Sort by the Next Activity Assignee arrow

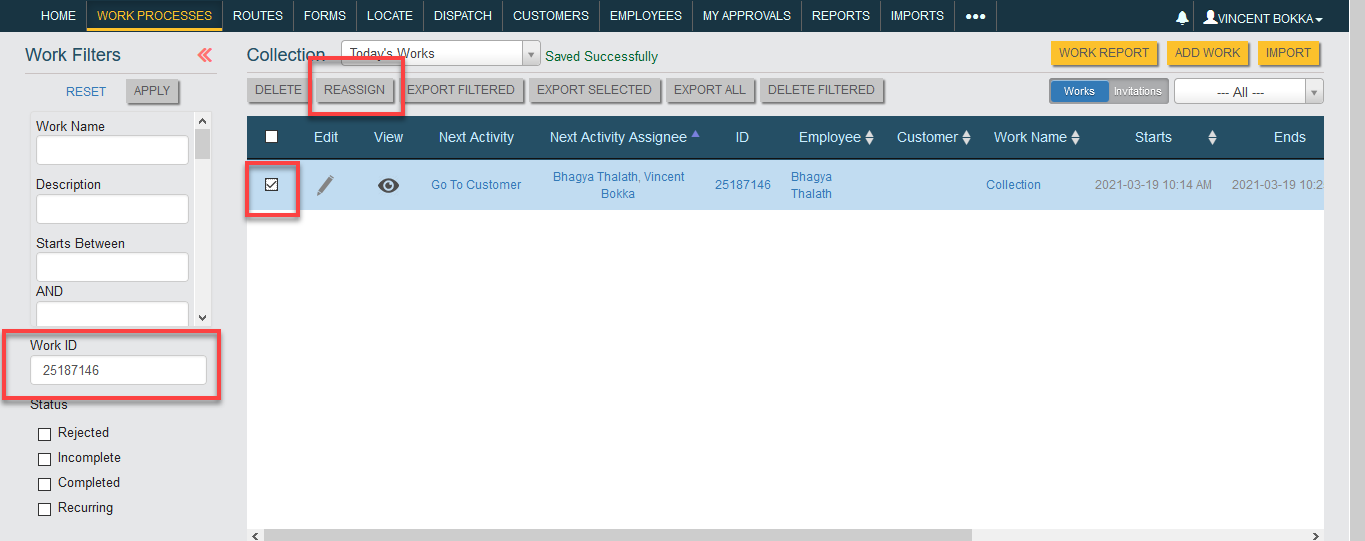[695, 134]
